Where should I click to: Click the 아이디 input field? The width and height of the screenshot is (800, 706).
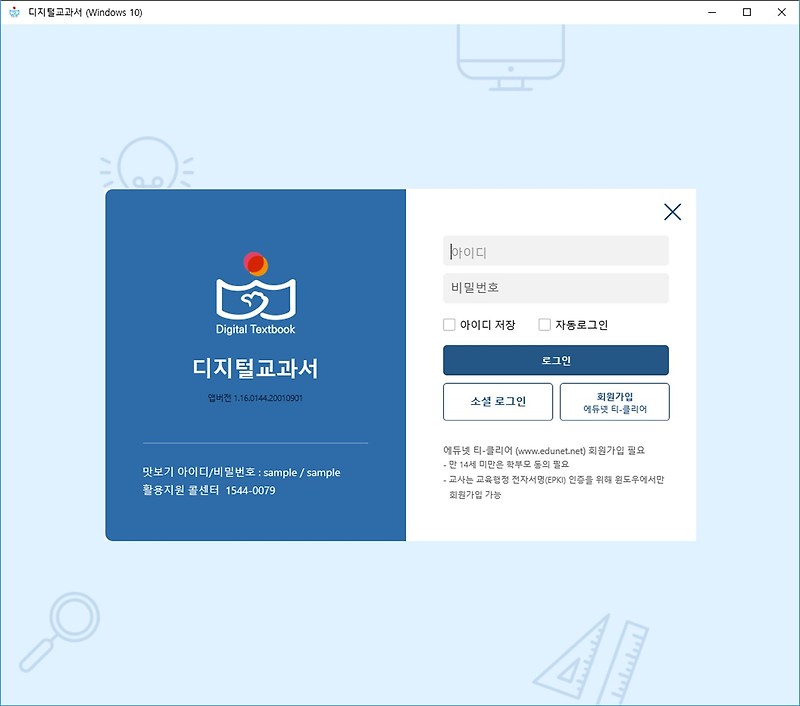click(556, 251)
